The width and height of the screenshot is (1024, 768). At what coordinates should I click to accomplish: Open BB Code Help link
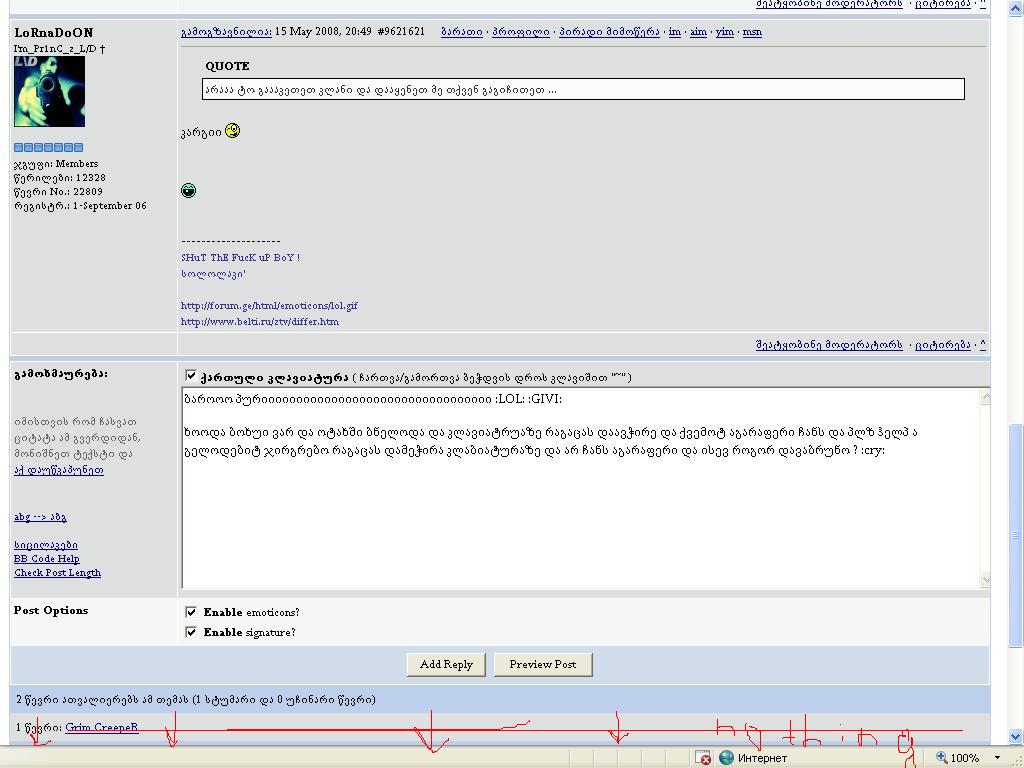46,558
